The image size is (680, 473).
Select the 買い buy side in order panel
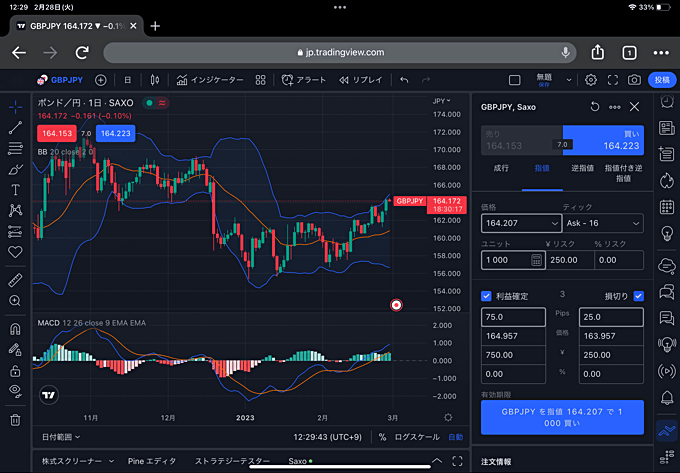pyautogui.click(x=603, y=140)
